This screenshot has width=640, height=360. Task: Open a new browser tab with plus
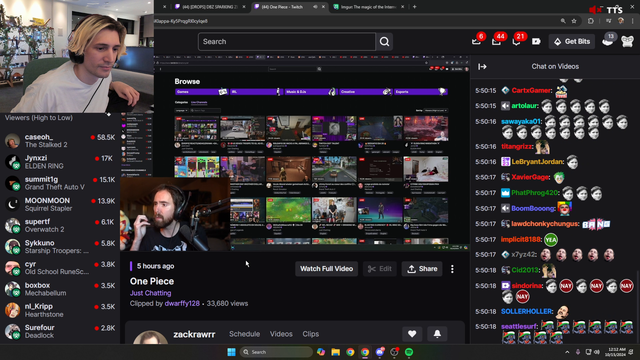(x=415, y=7)
